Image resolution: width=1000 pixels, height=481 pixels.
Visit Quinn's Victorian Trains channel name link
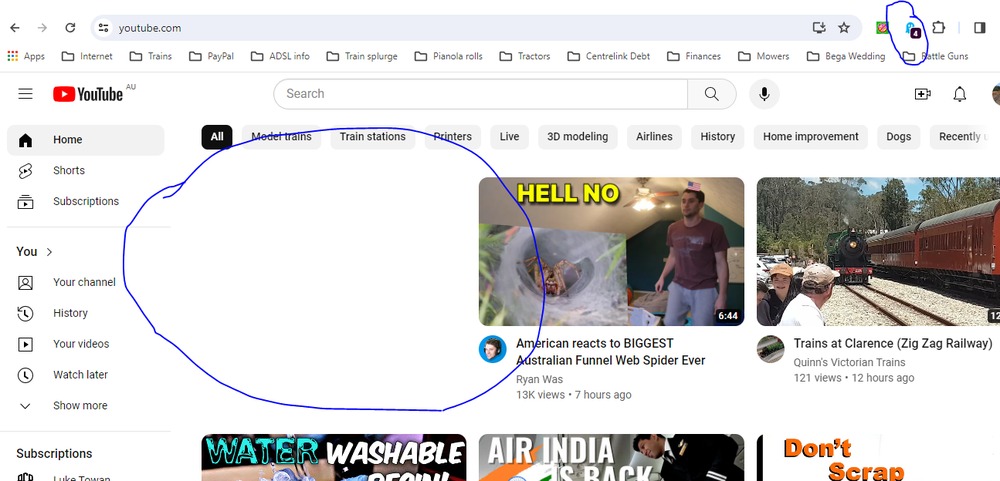[x=849, y=362]
